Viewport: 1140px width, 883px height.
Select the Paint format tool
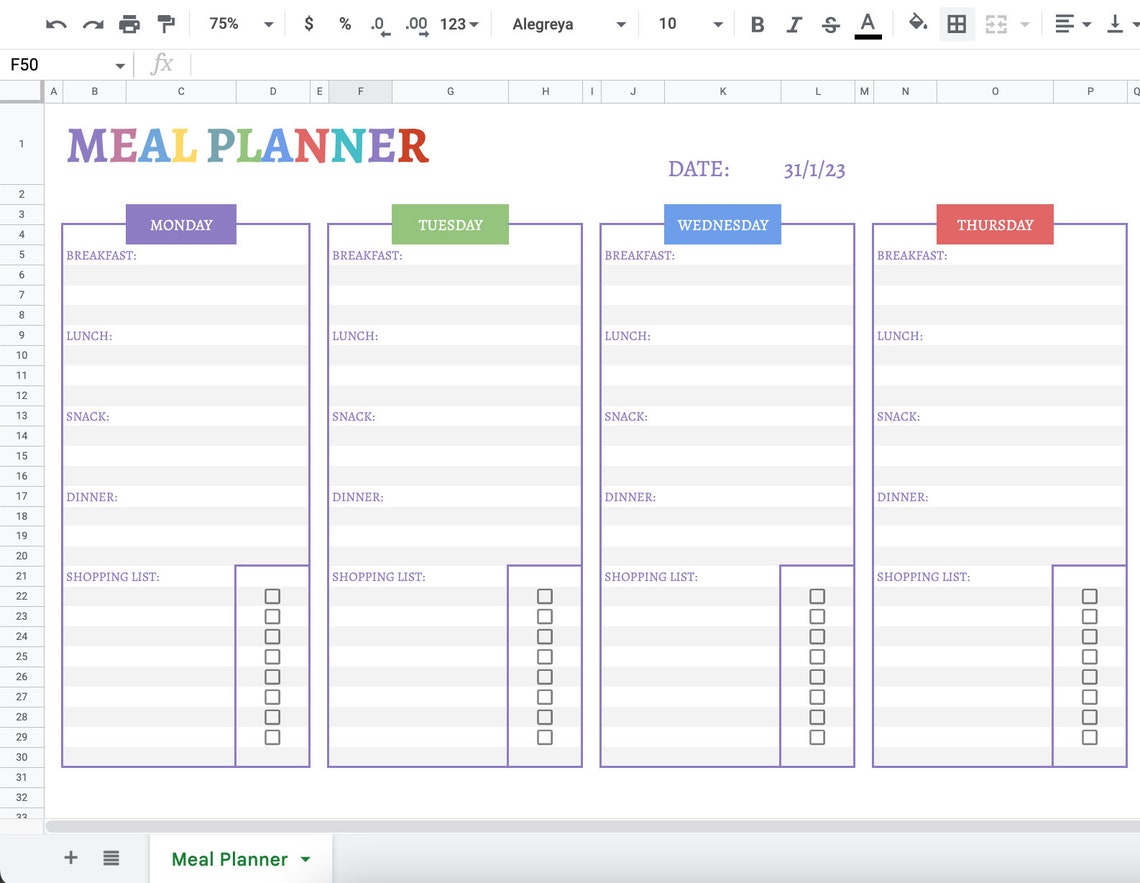pyautogui.click(x=166, y=23)
